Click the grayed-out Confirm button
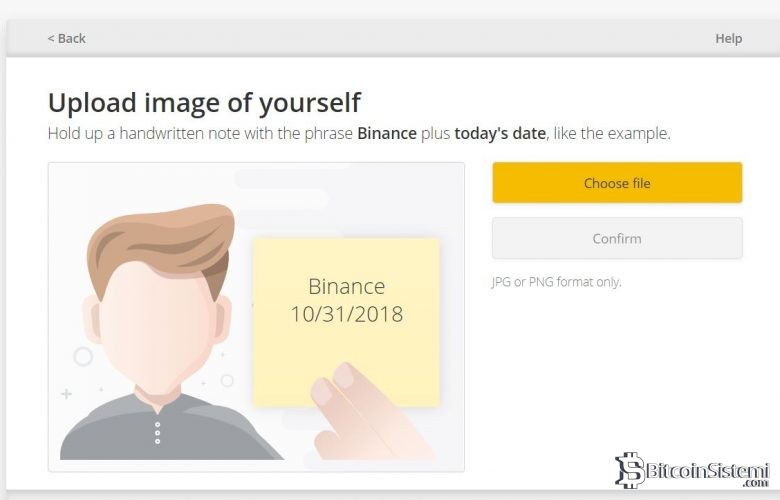Screen dimensions: 780x500 (x=616, y=239)
